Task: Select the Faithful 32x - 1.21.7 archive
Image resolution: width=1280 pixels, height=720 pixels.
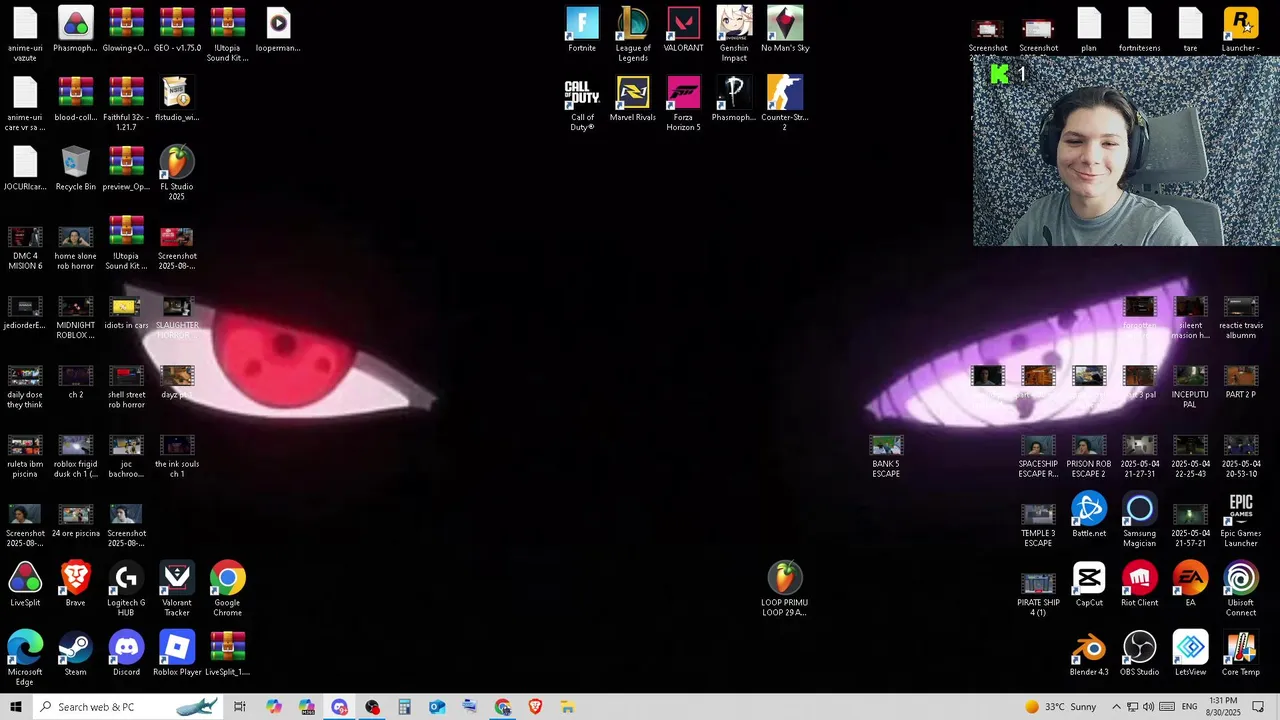Action: click(x=126, y=104)
